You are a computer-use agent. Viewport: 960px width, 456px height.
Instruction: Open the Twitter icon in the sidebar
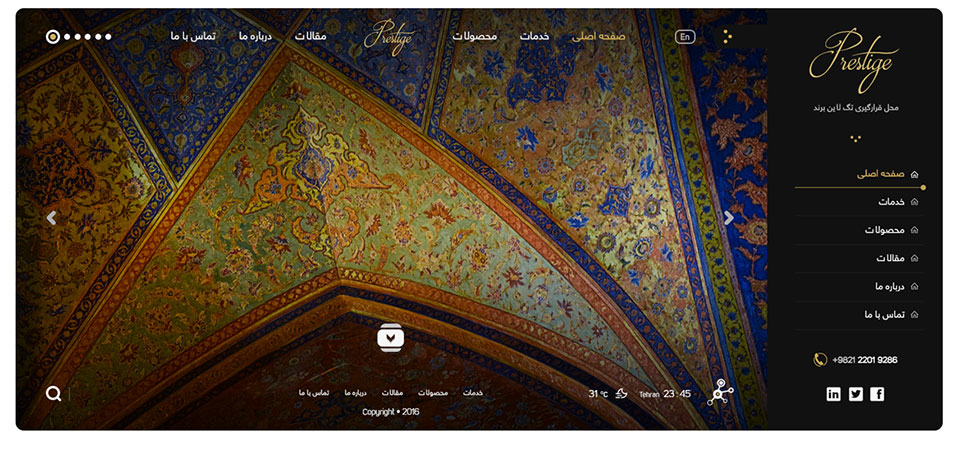[855, 394]
